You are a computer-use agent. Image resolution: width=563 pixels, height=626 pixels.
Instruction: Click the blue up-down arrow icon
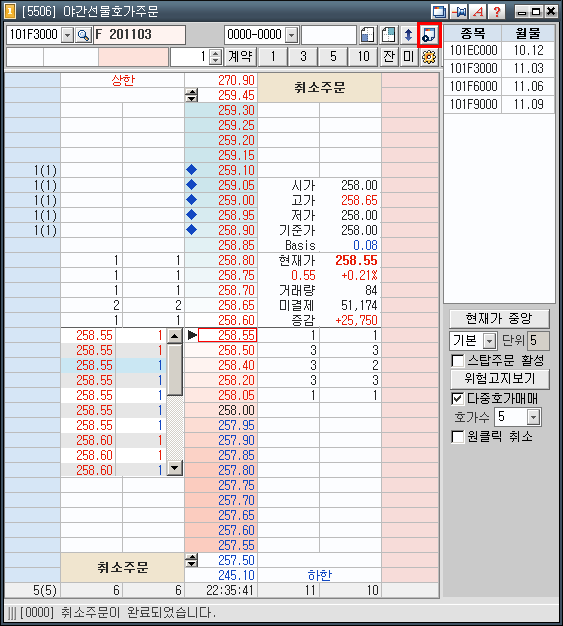pos(408,35)
